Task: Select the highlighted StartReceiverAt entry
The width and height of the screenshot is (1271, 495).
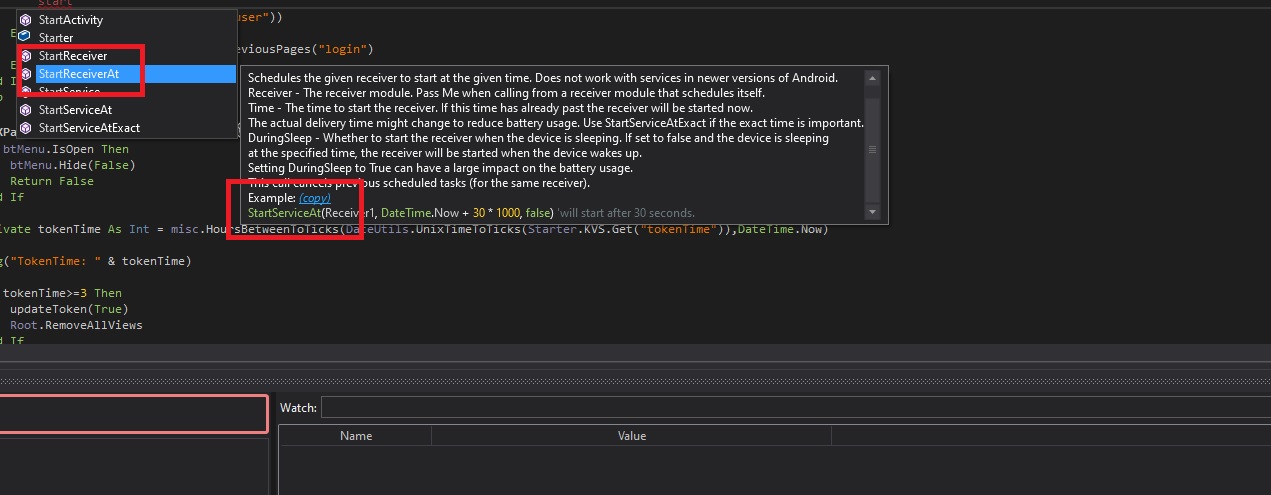Action: [78, 74]
